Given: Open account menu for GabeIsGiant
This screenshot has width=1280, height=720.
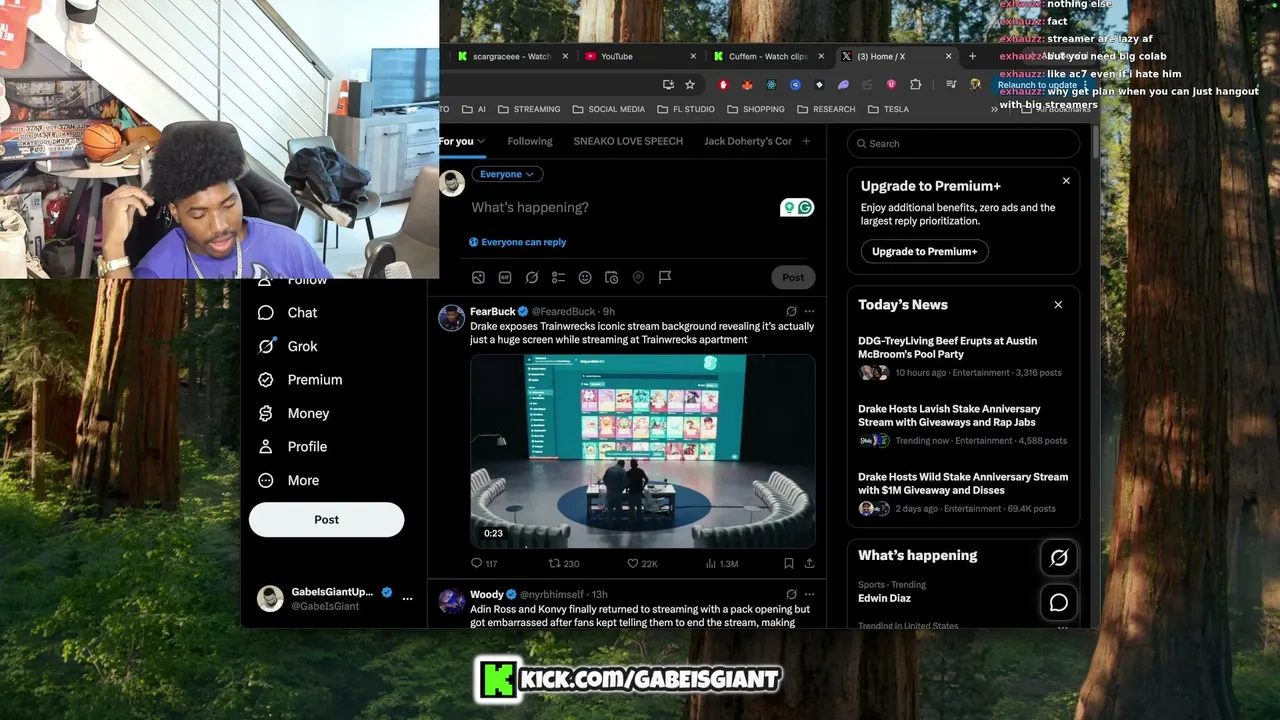Looking at the screenshot, I should (407, 598).
